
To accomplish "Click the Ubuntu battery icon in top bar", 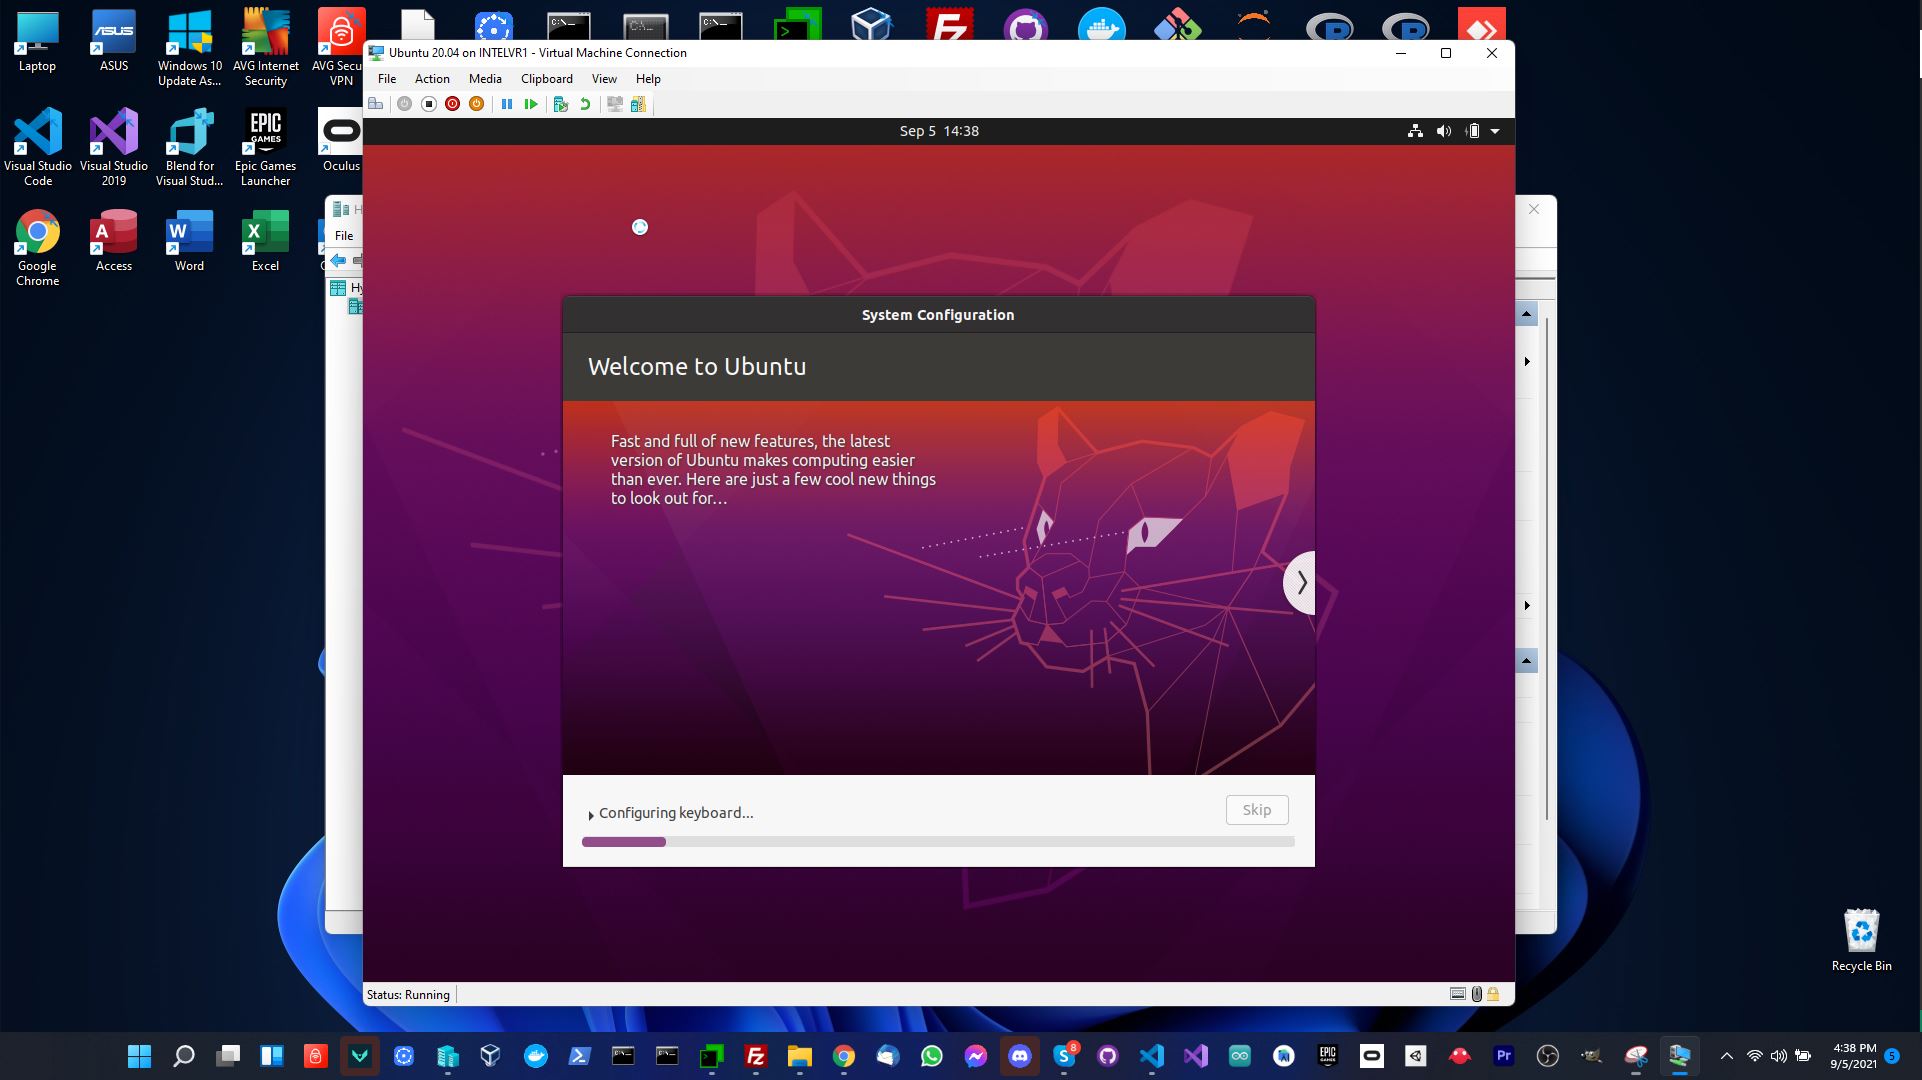I will pos(1473,131).
